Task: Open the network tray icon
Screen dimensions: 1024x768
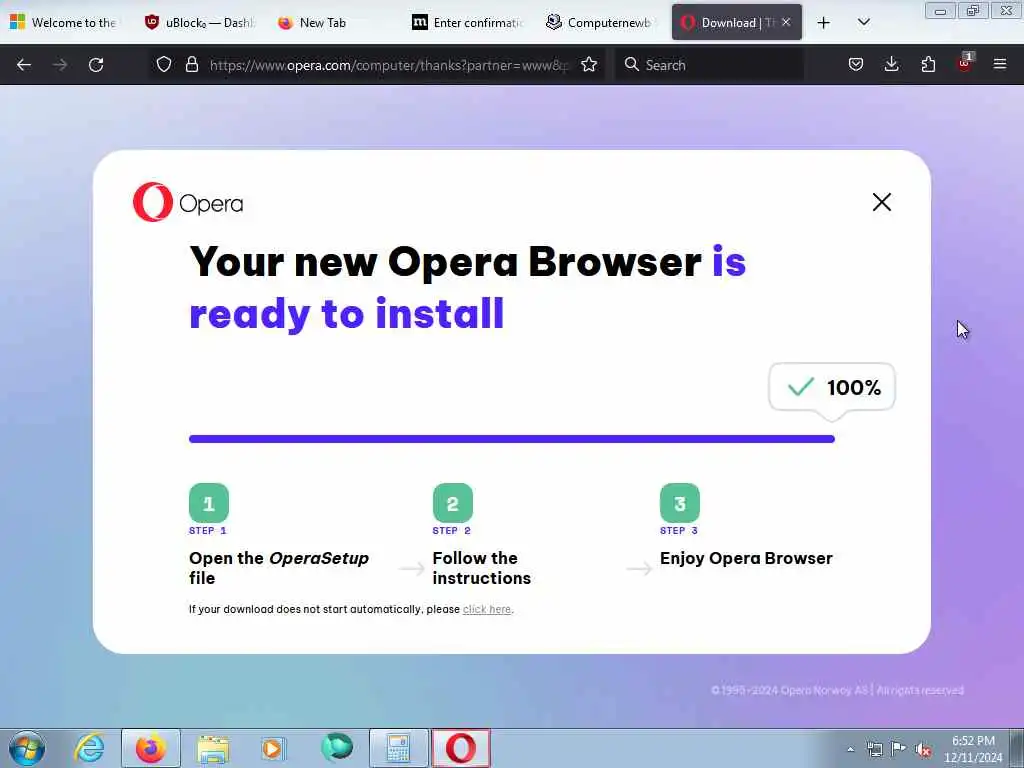Action: click(x=874, y=749)
